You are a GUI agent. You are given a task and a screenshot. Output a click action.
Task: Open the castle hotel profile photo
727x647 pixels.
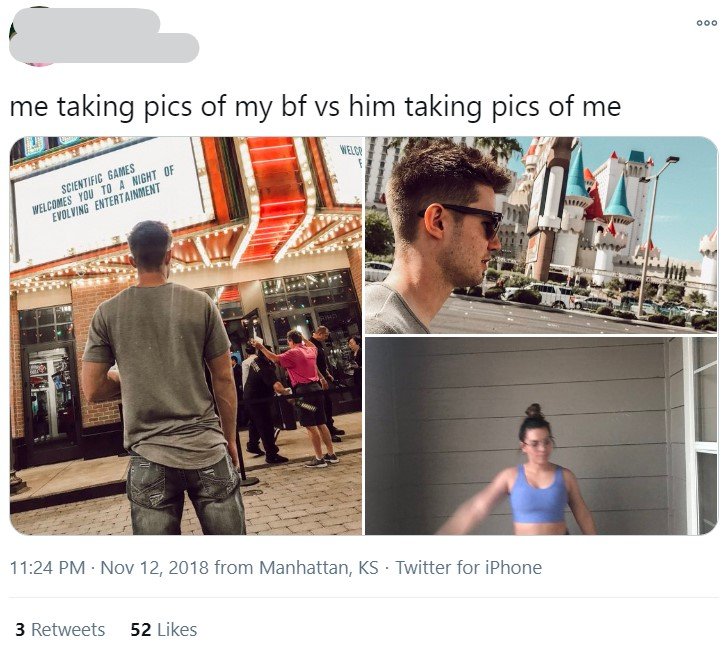tap(541, 235)
